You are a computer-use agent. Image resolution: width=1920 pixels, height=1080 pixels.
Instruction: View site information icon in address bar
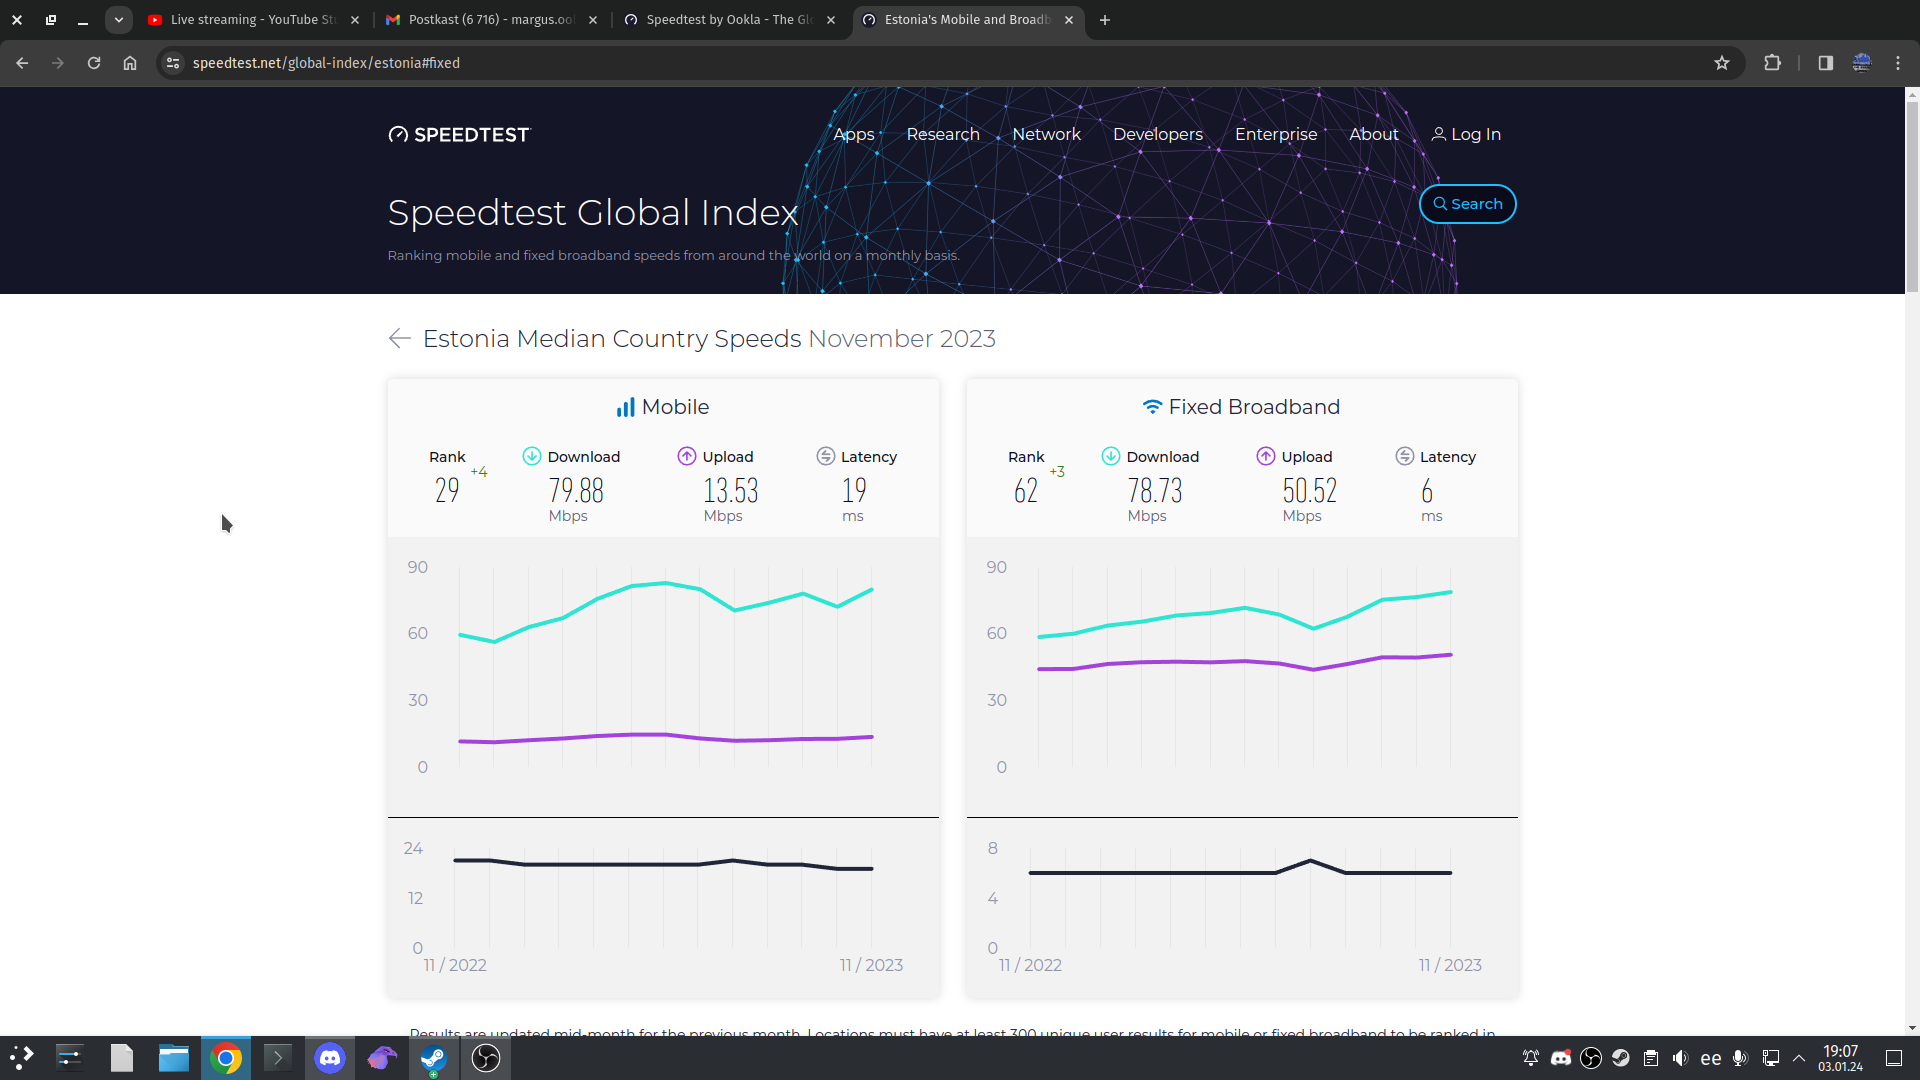tap(173, 63)
